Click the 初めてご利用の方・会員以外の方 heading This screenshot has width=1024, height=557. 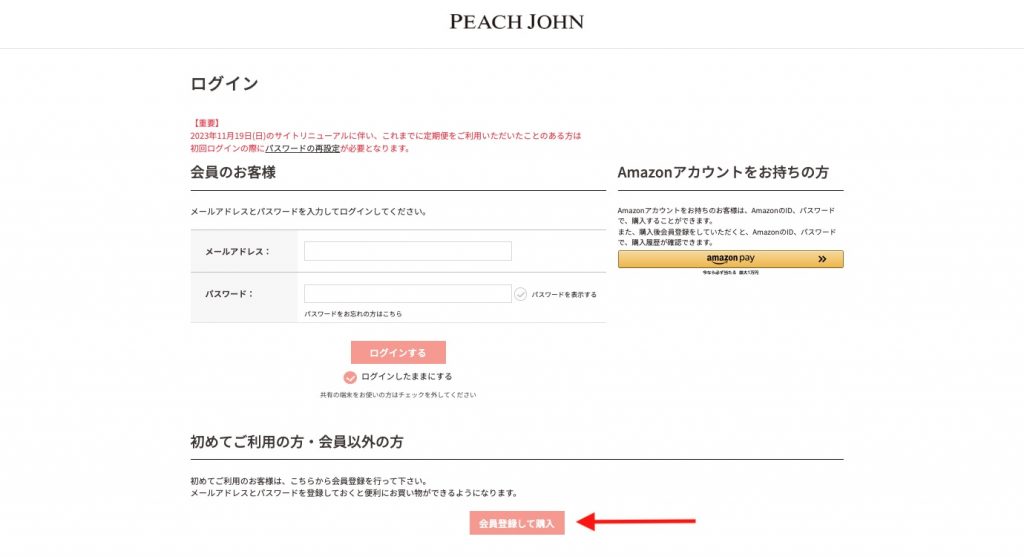297,441
